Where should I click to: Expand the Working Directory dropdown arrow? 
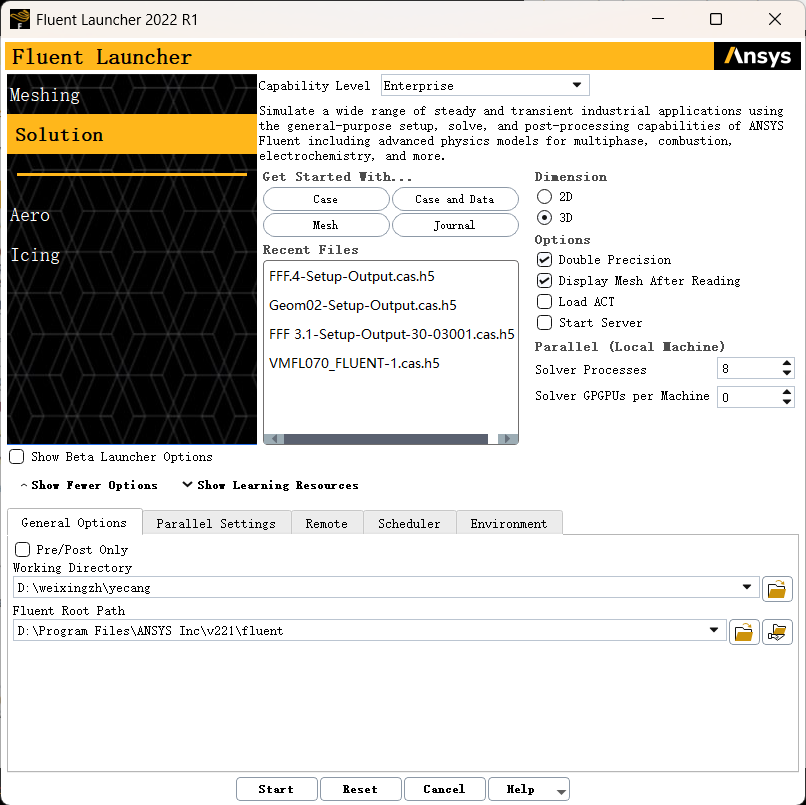click(746, 587)
